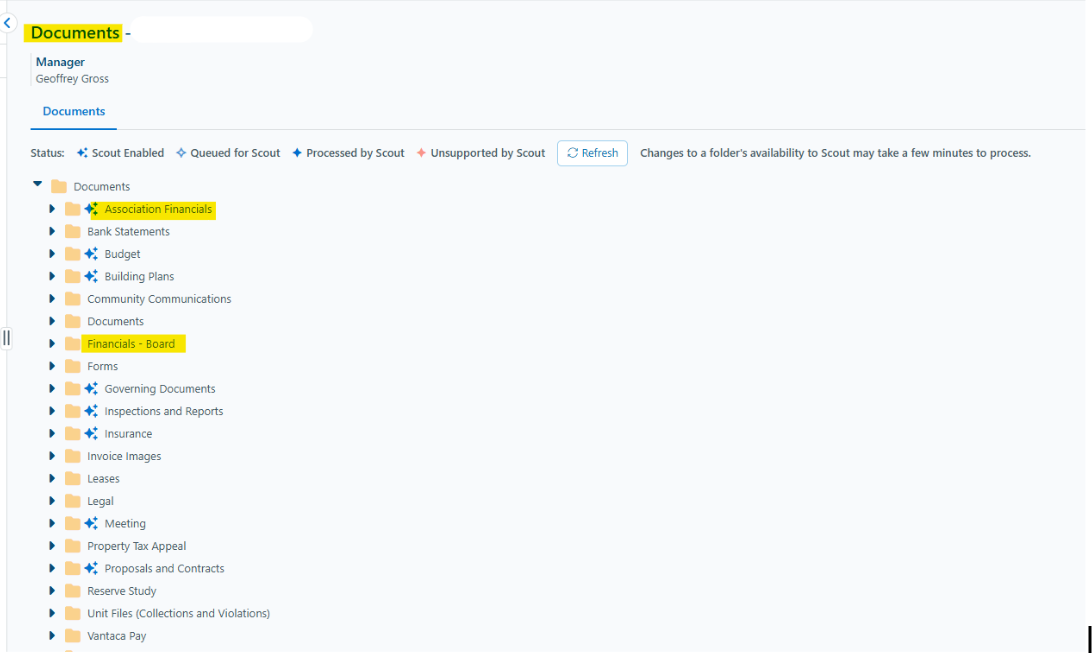Click the root Documents folder icon
1092x653 pixels.
(x=58, y=187)
